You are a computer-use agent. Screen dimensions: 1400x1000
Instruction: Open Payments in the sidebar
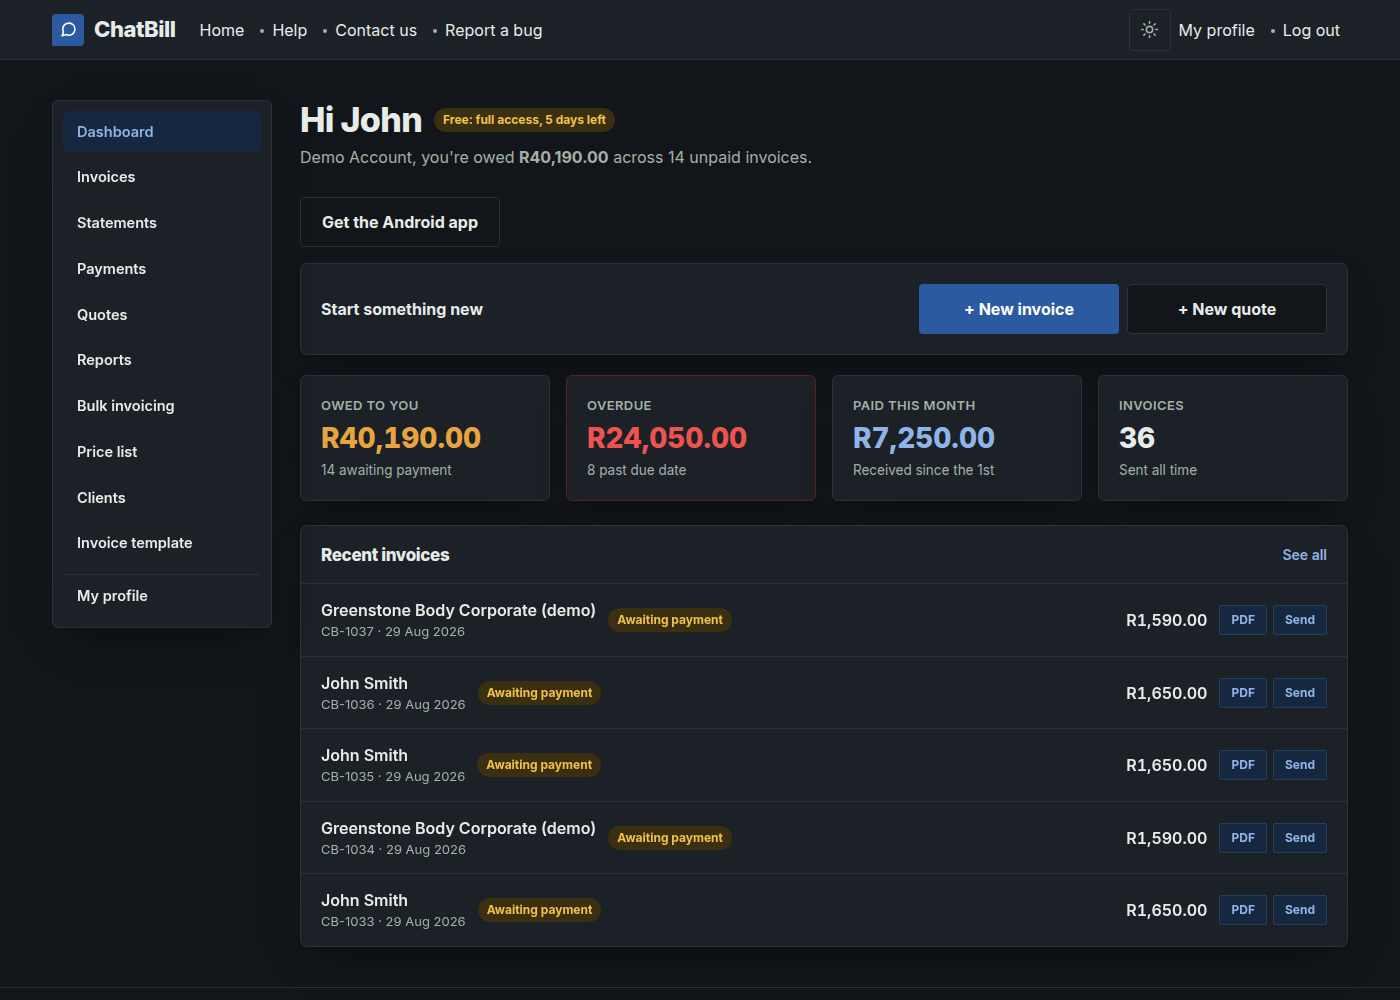point(162,269)
